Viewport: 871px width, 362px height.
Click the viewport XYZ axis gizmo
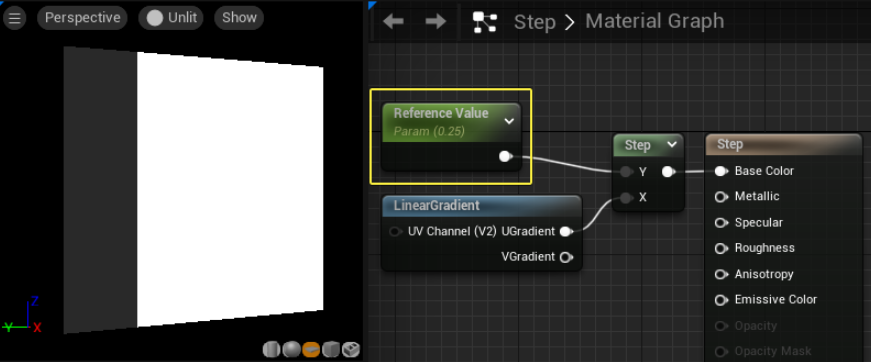pos(23,315)
